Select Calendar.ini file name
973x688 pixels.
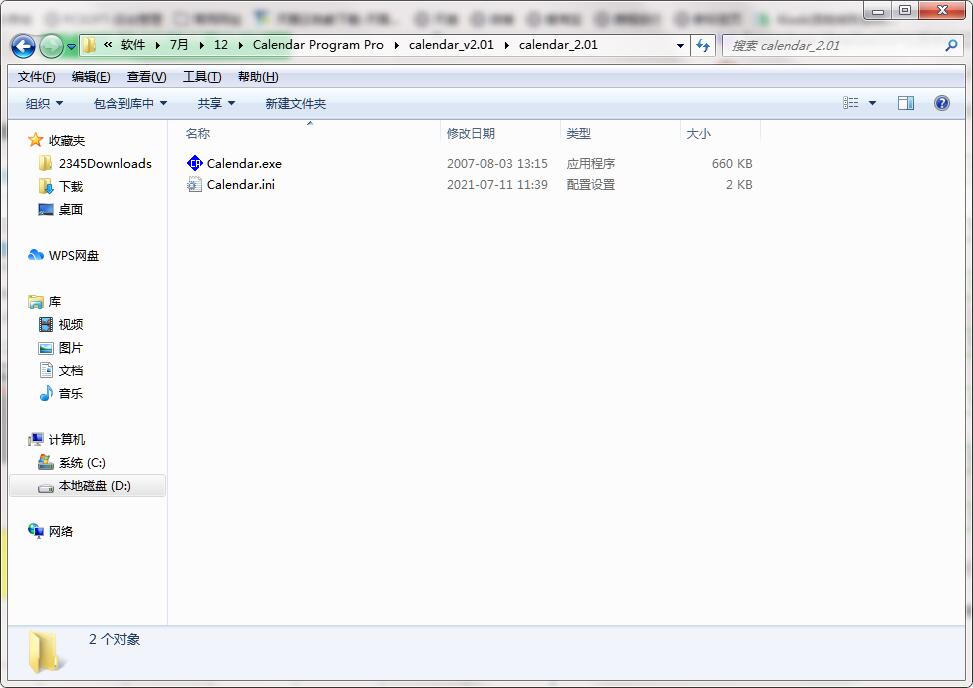[x=241, y=185]
